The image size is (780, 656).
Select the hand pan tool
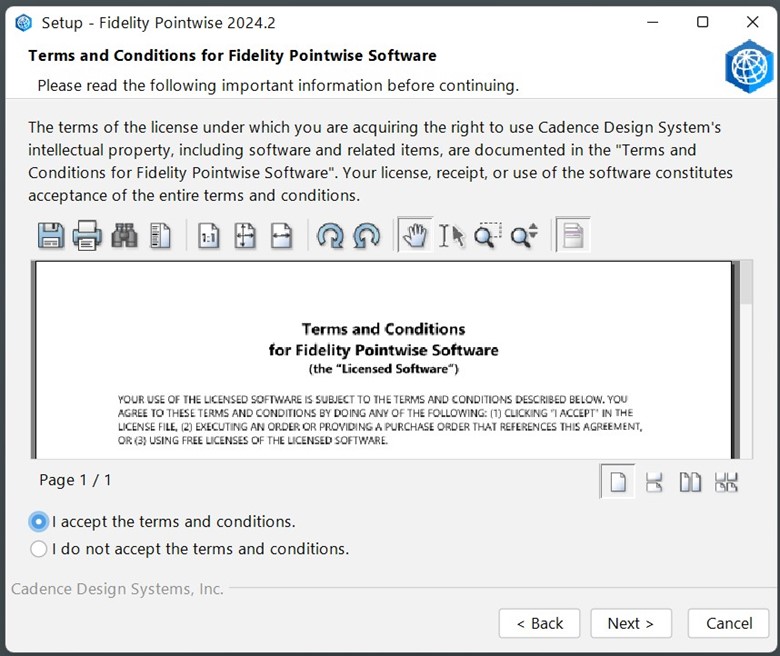pos(415,235)
